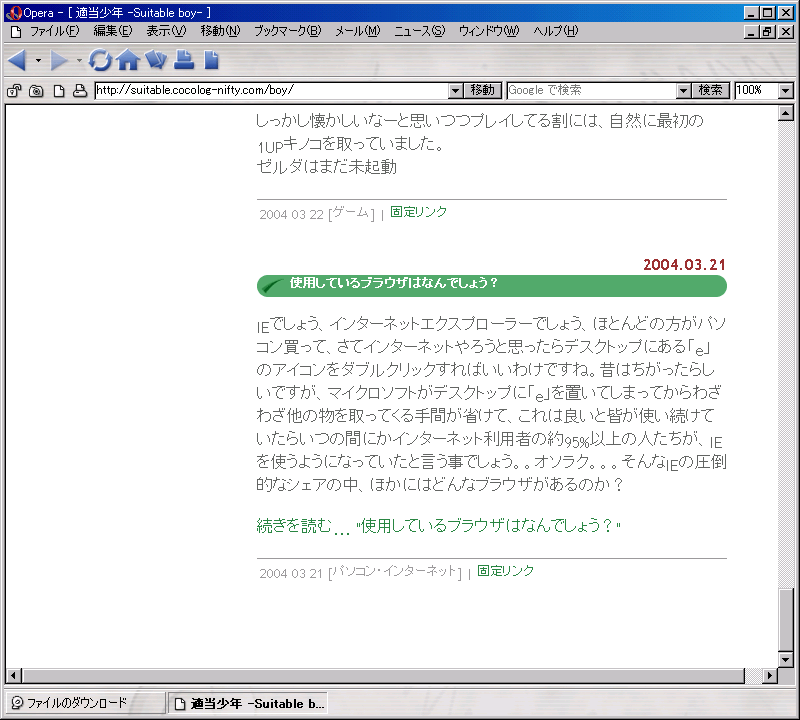800x720 pixels.
Task: Open the メール(M) menu
Action: (358, 31)
